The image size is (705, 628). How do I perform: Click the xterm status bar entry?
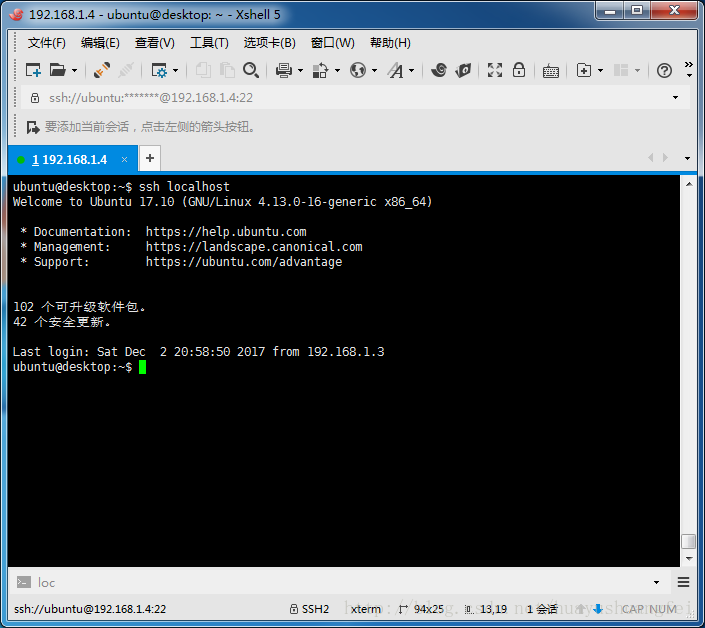(x=366, y=609)
